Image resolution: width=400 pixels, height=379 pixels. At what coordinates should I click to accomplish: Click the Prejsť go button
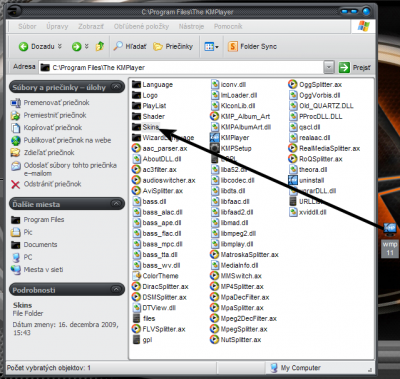coord(355,67)
